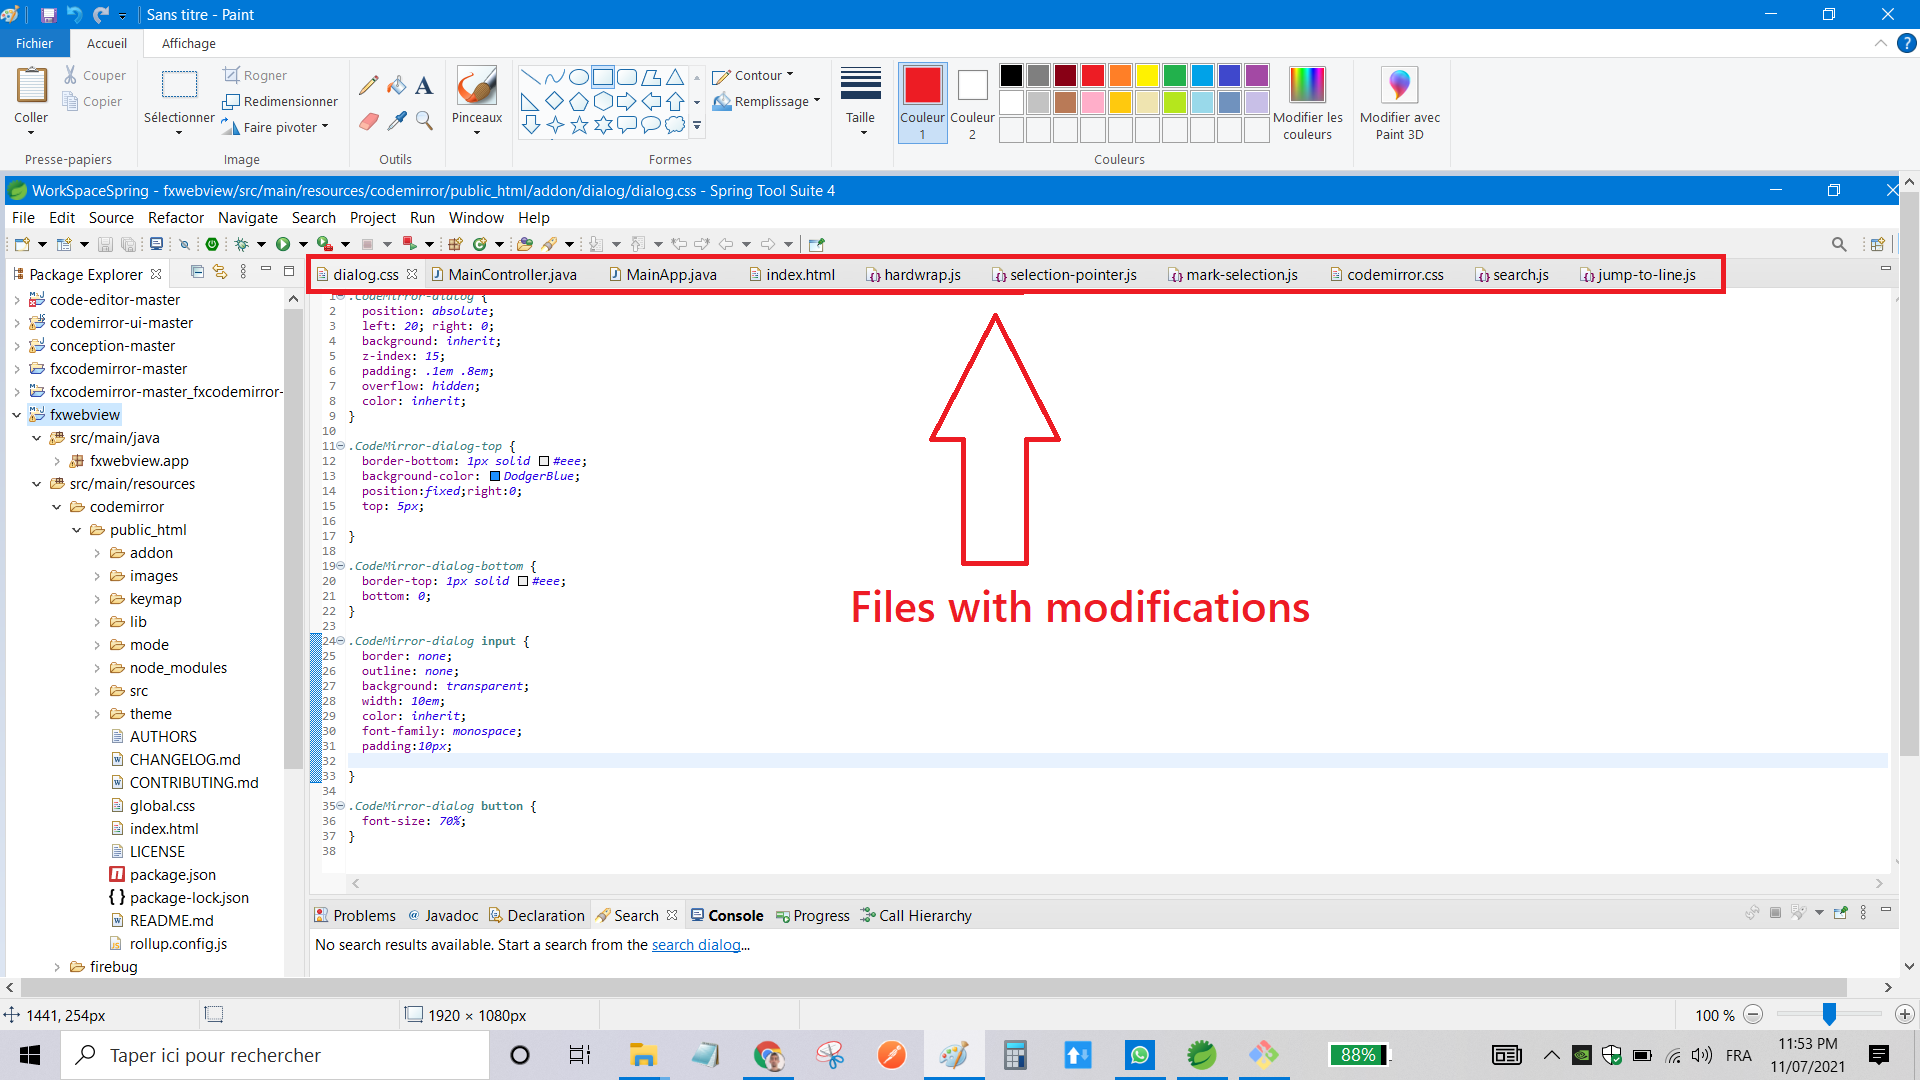Open the Shapes list dropdown arrow
Image resolution: width=1920 pixels, height=1080 pixels.
click(x=696, y=125)
